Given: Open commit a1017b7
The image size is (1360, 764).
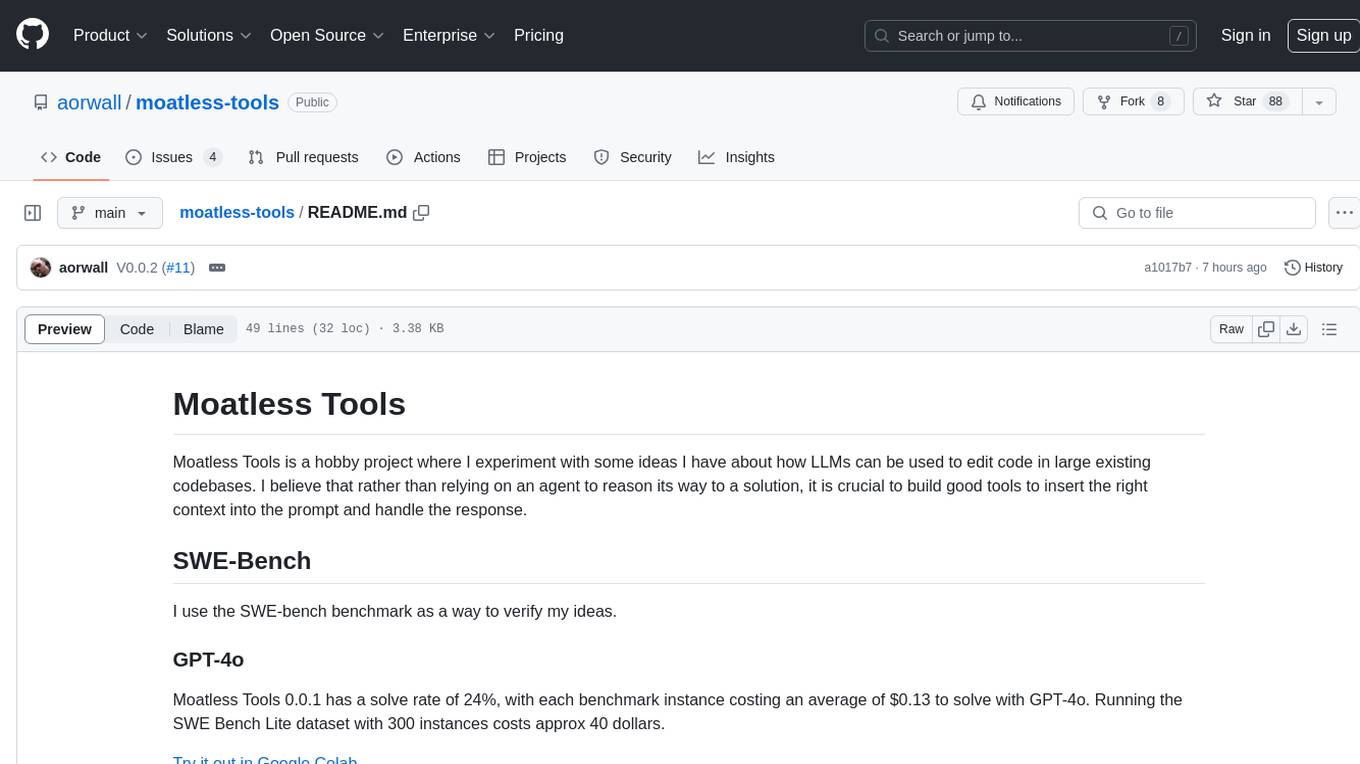Looking at the screenshot, I should (x=1168, y=268).
